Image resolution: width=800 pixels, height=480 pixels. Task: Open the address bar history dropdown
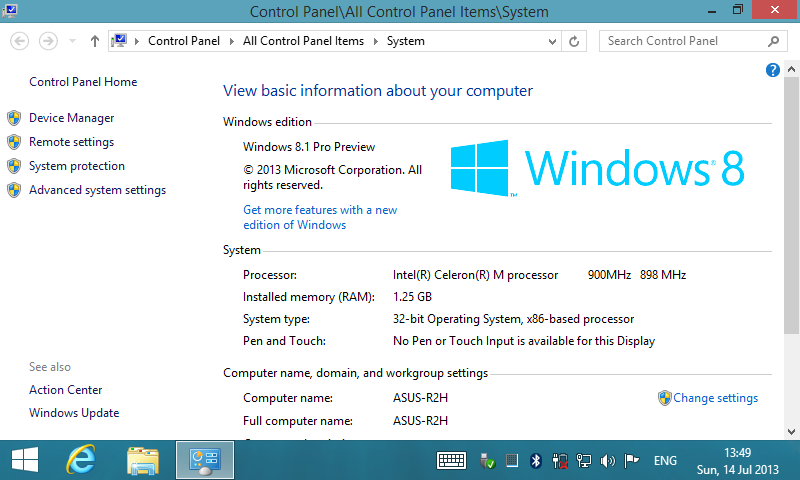pyautogui.click(x=552, y=41)
